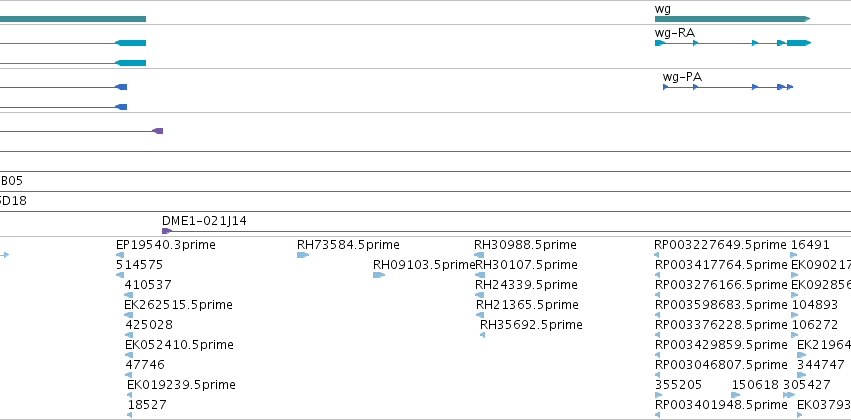Select the wg-RA transcript glyph

(x=733, y=43)
